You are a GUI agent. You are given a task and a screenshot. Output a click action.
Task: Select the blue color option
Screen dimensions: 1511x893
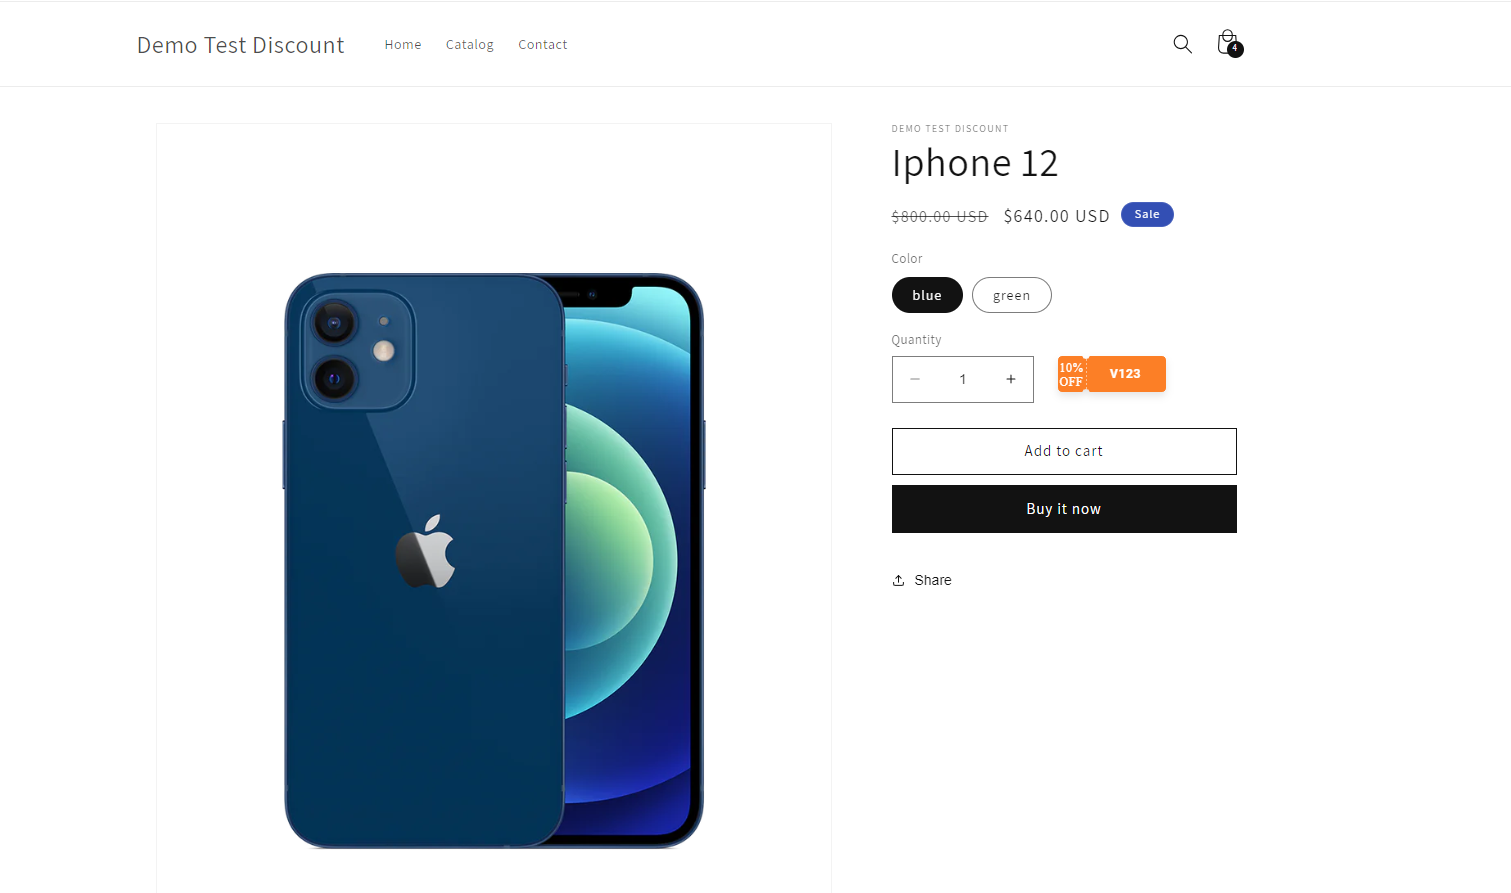927,295
